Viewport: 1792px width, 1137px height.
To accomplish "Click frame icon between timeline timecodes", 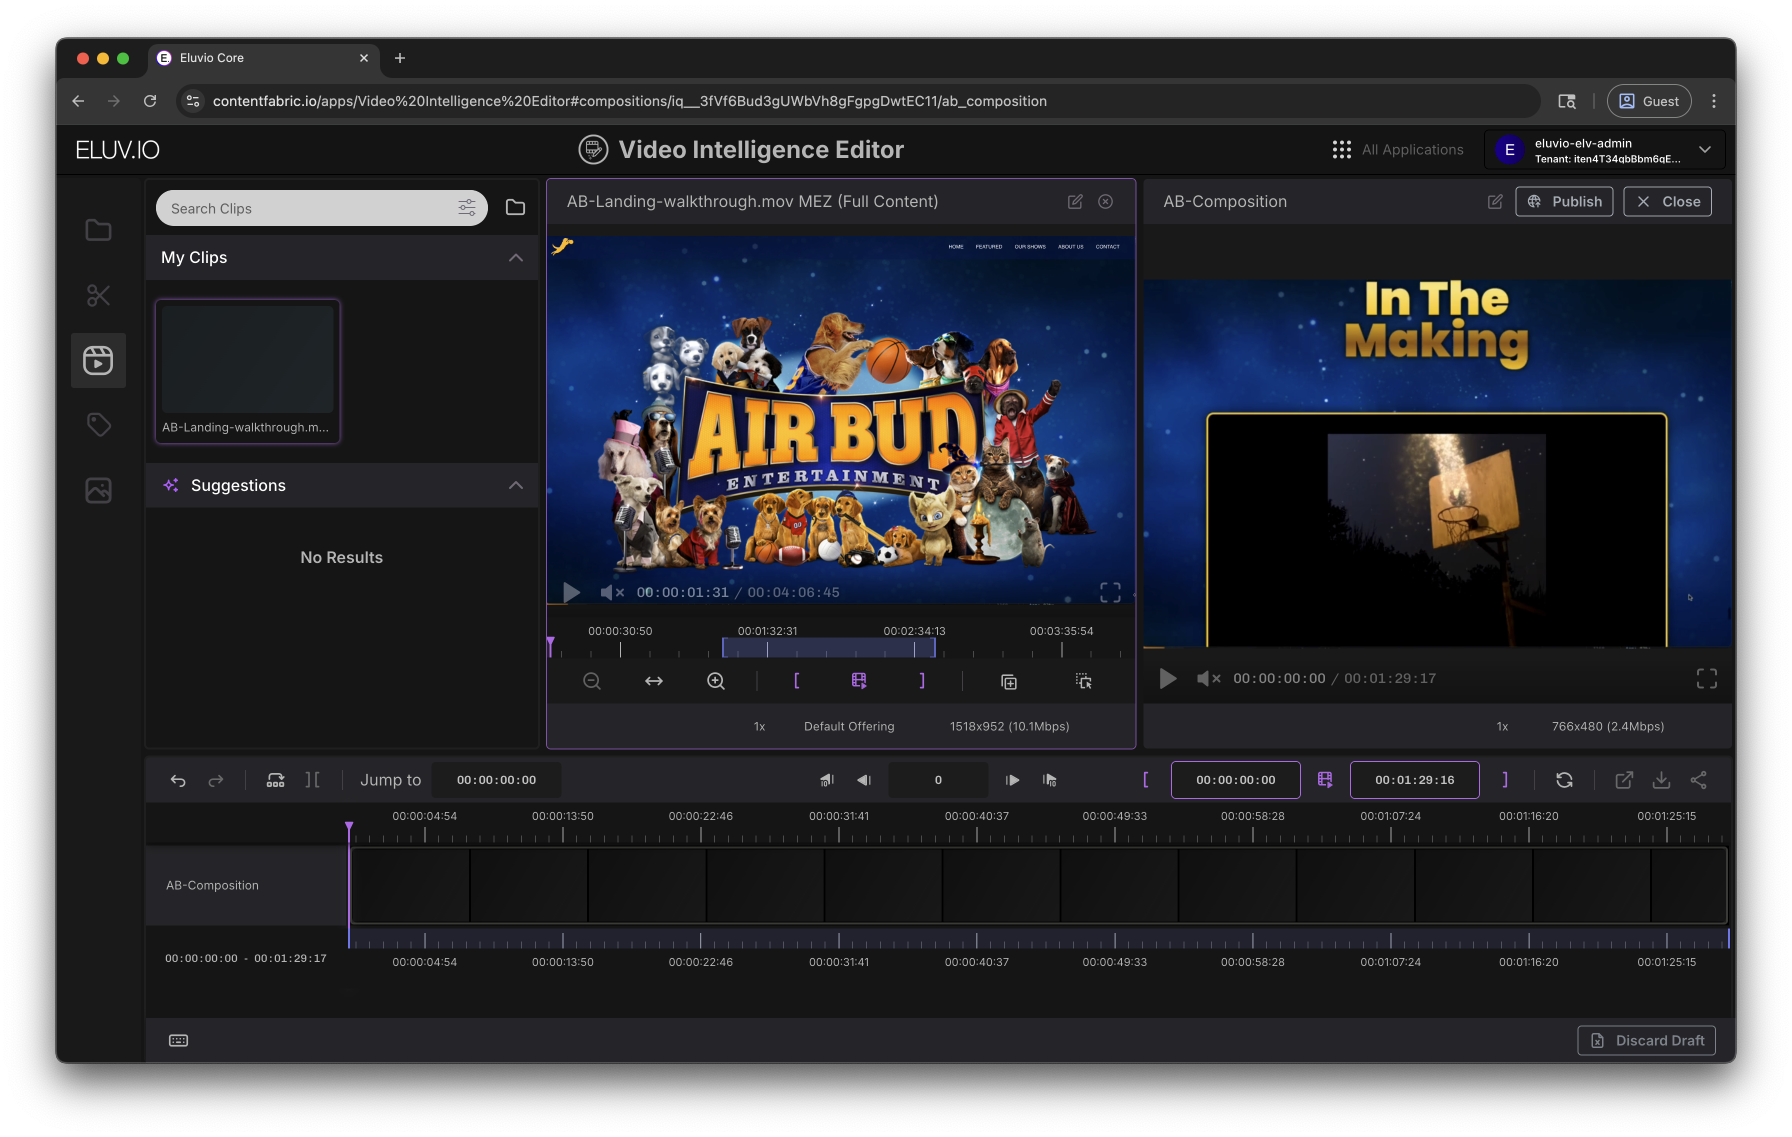I will pyautogui.click(x=1325, y=780).
